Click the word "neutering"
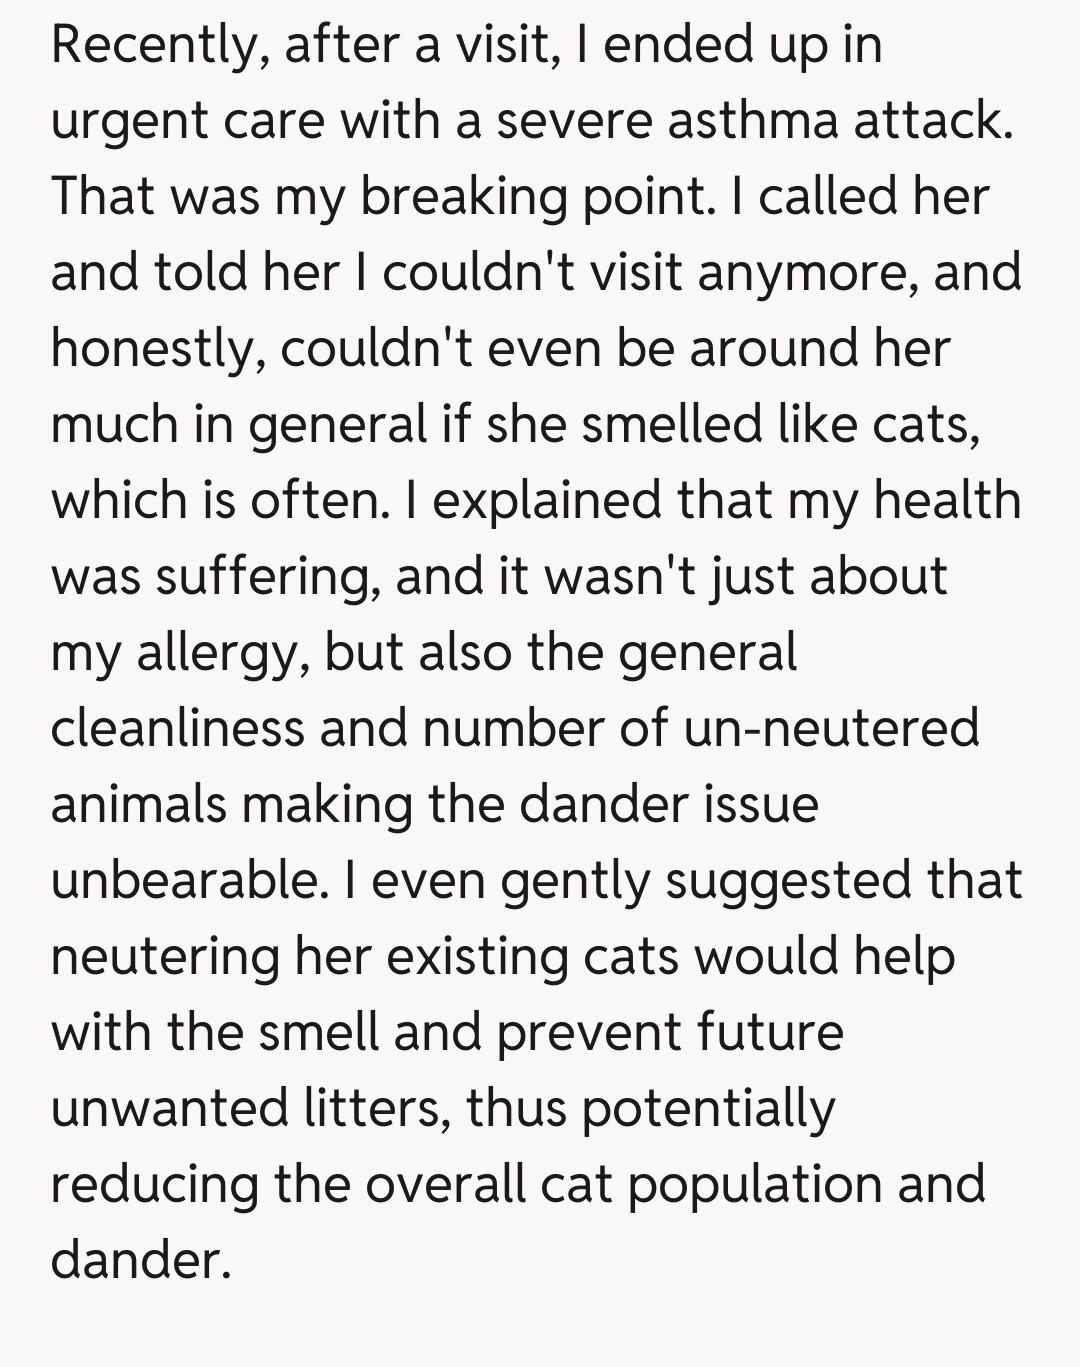The height and width of the screenshot is (1367, 1080). pyautogui.click(x=165, y=956)
